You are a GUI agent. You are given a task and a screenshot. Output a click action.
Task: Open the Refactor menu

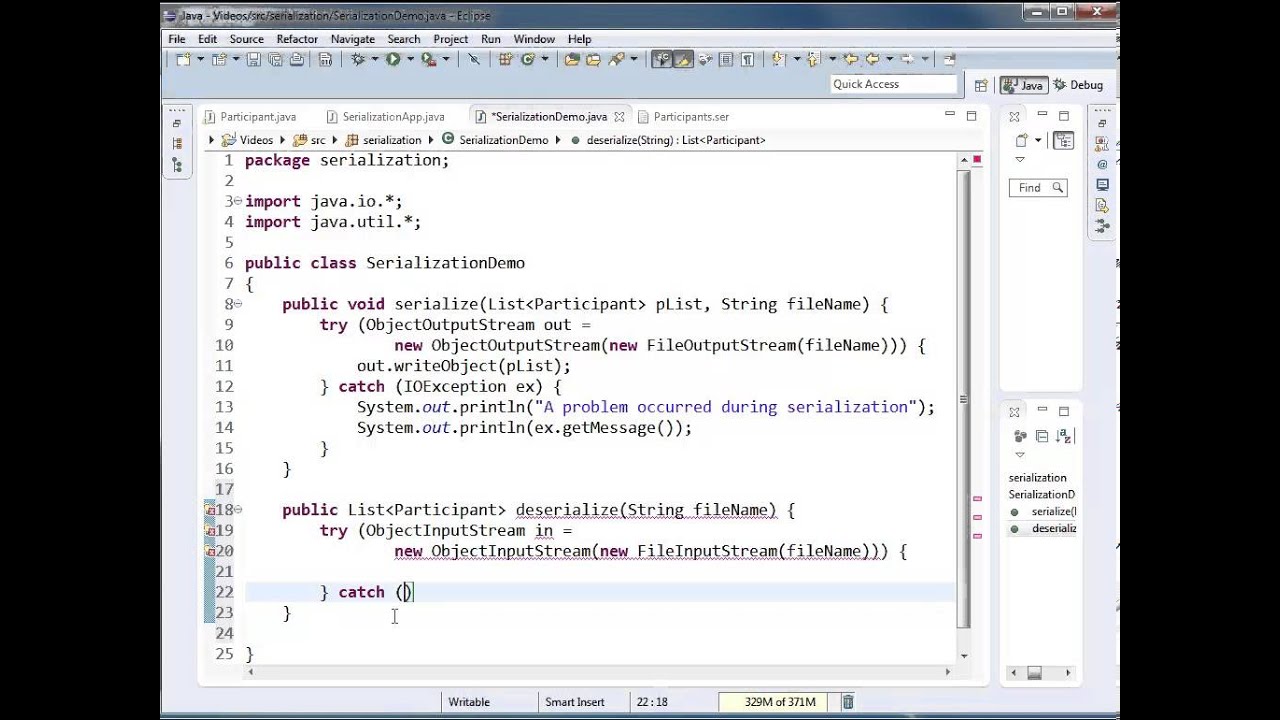[x=297, y=39]
